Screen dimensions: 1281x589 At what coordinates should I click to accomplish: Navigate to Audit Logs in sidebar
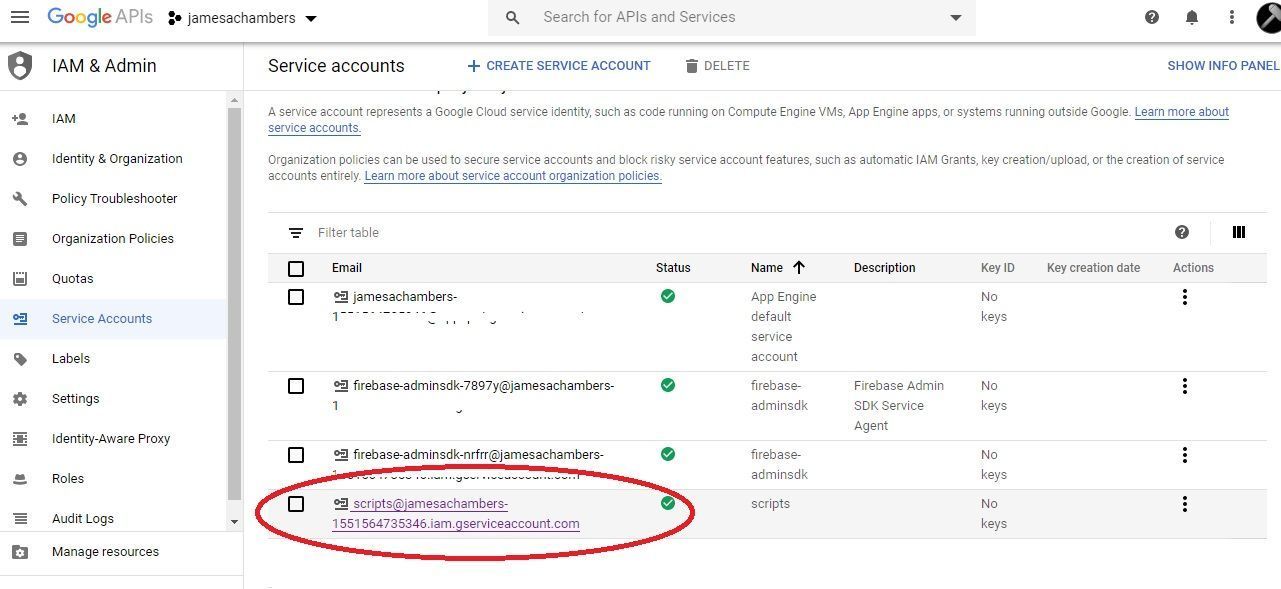pos(82,518)
